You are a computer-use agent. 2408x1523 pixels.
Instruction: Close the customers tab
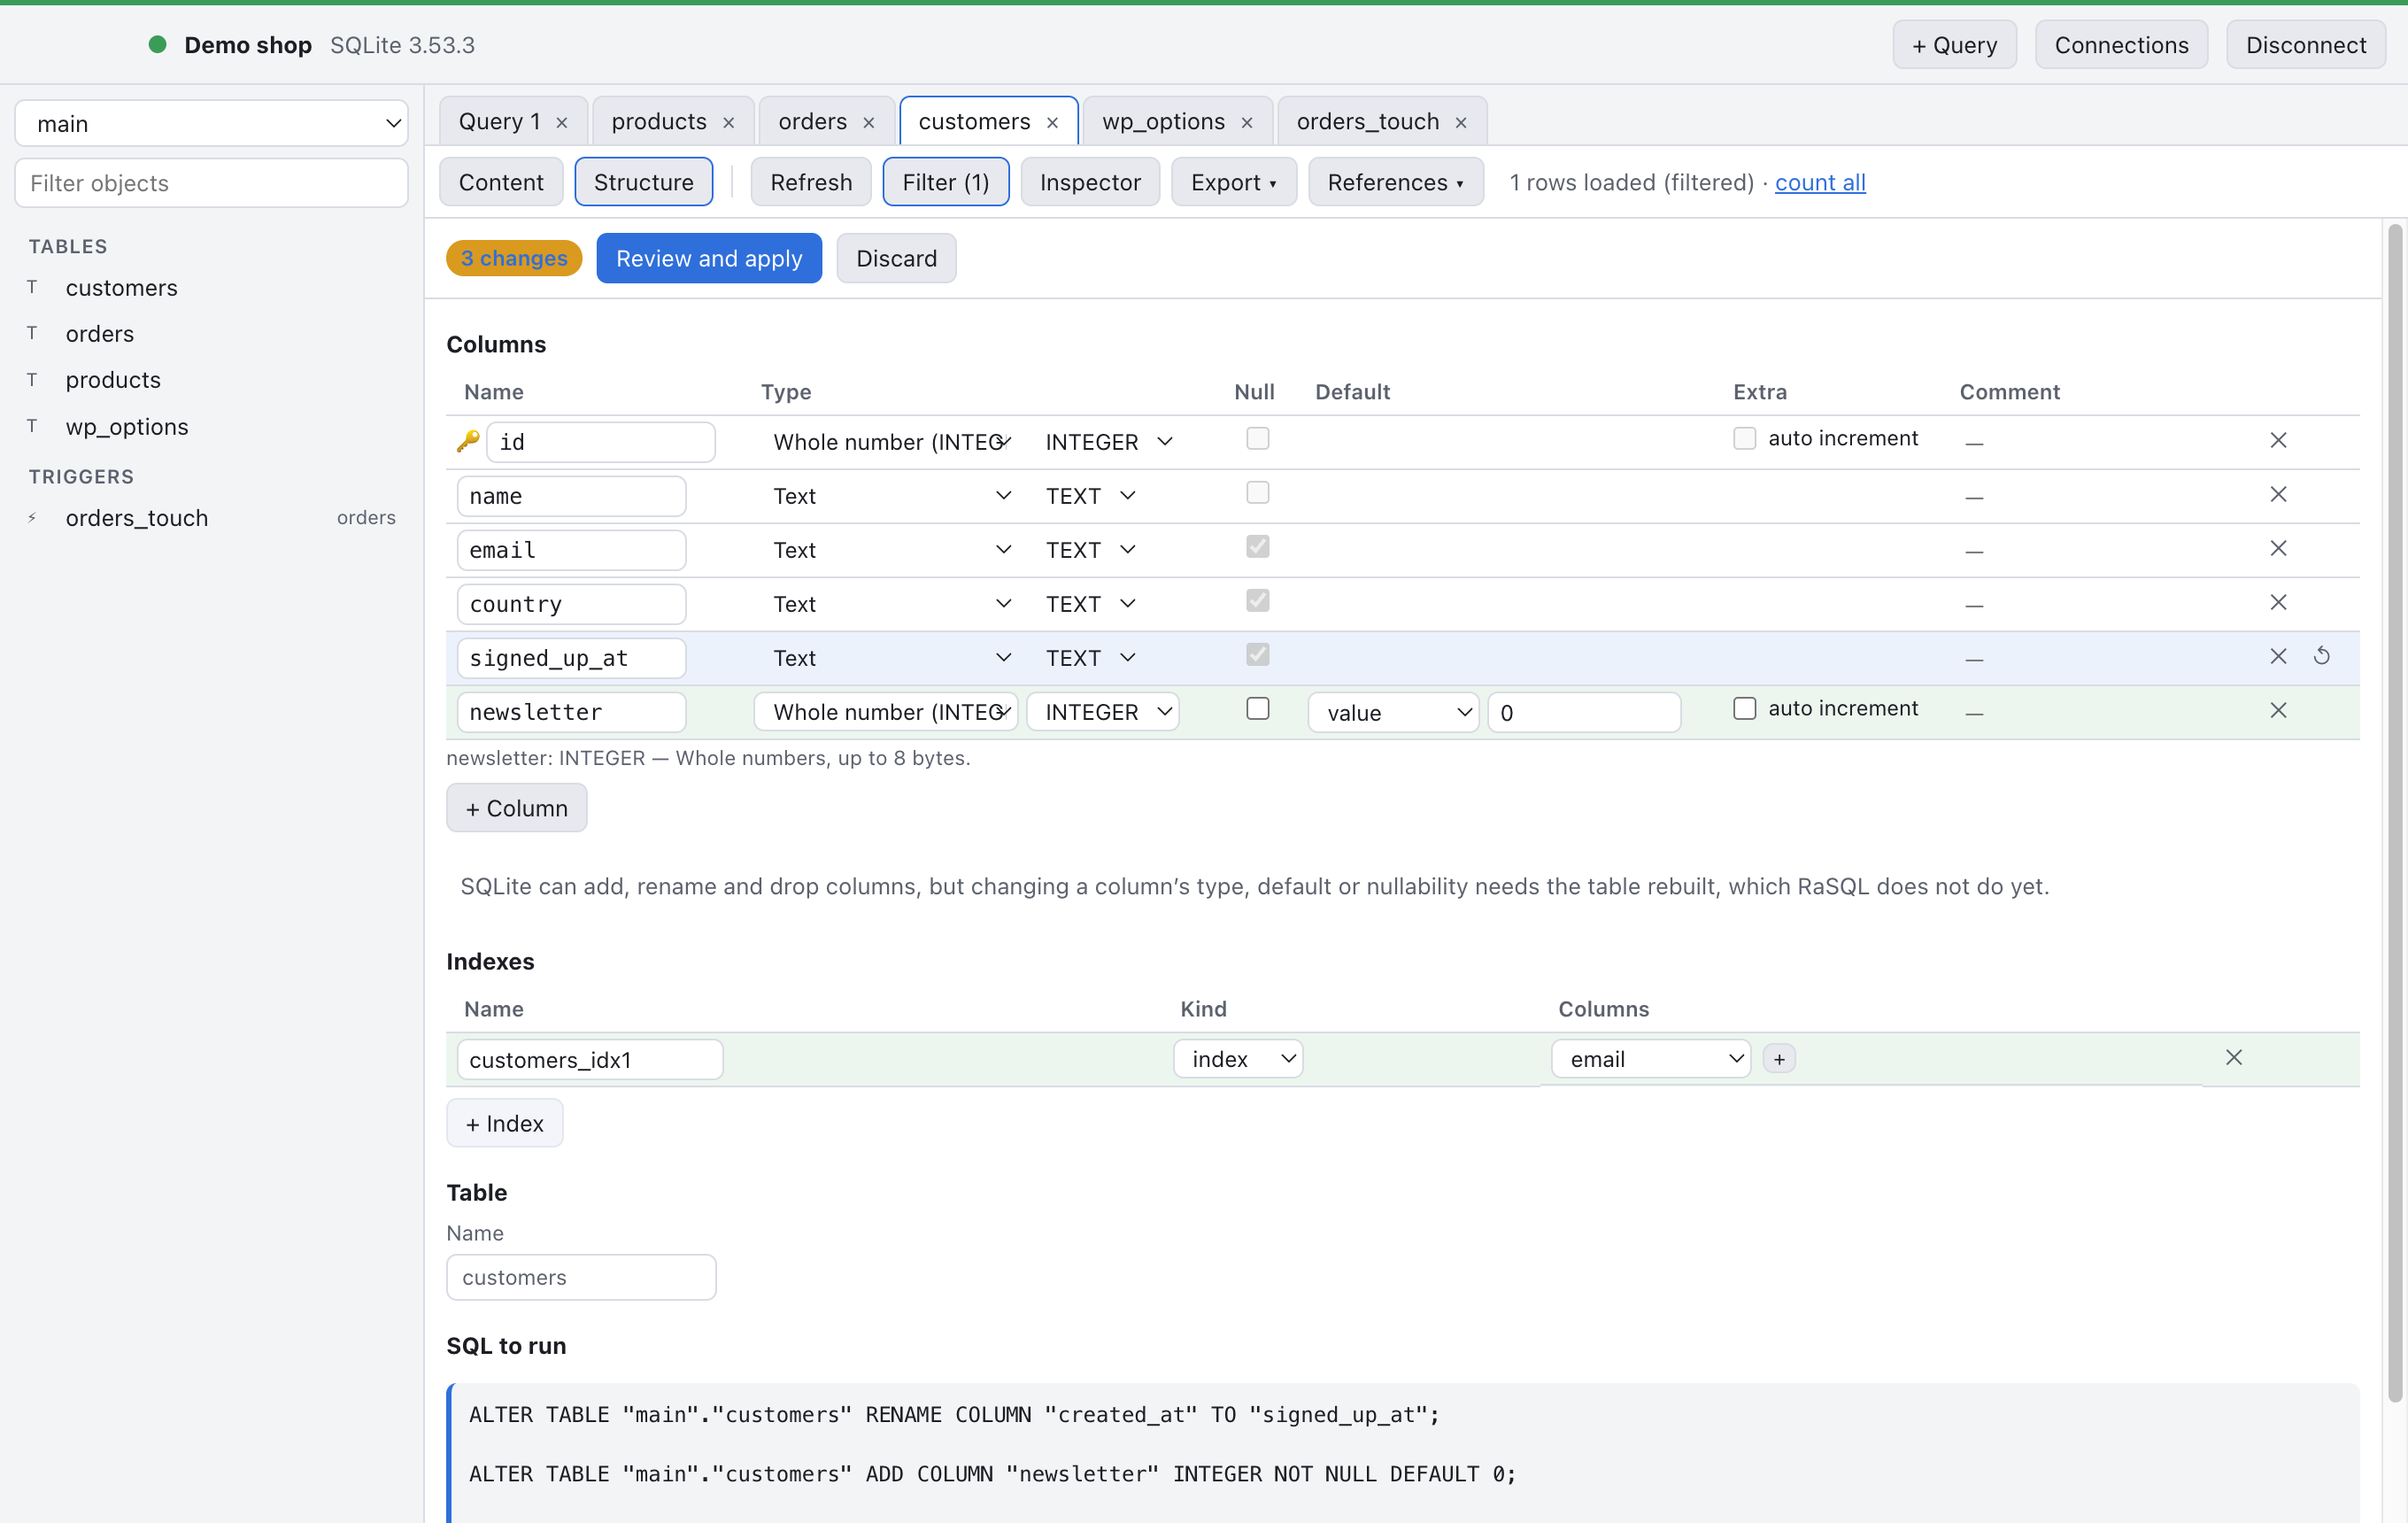[x=1052, y=123]
